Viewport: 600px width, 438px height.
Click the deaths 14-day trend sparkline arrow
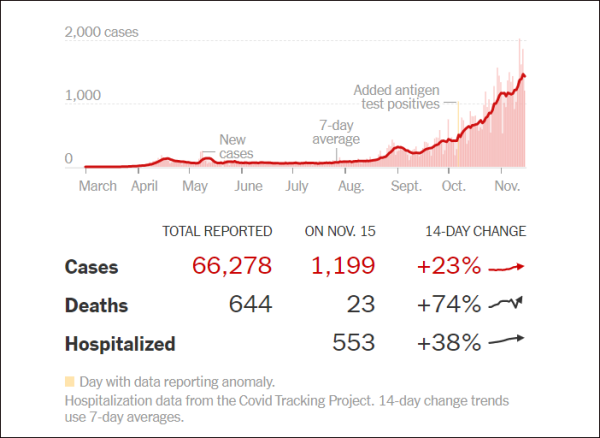[x=505, y=303]
